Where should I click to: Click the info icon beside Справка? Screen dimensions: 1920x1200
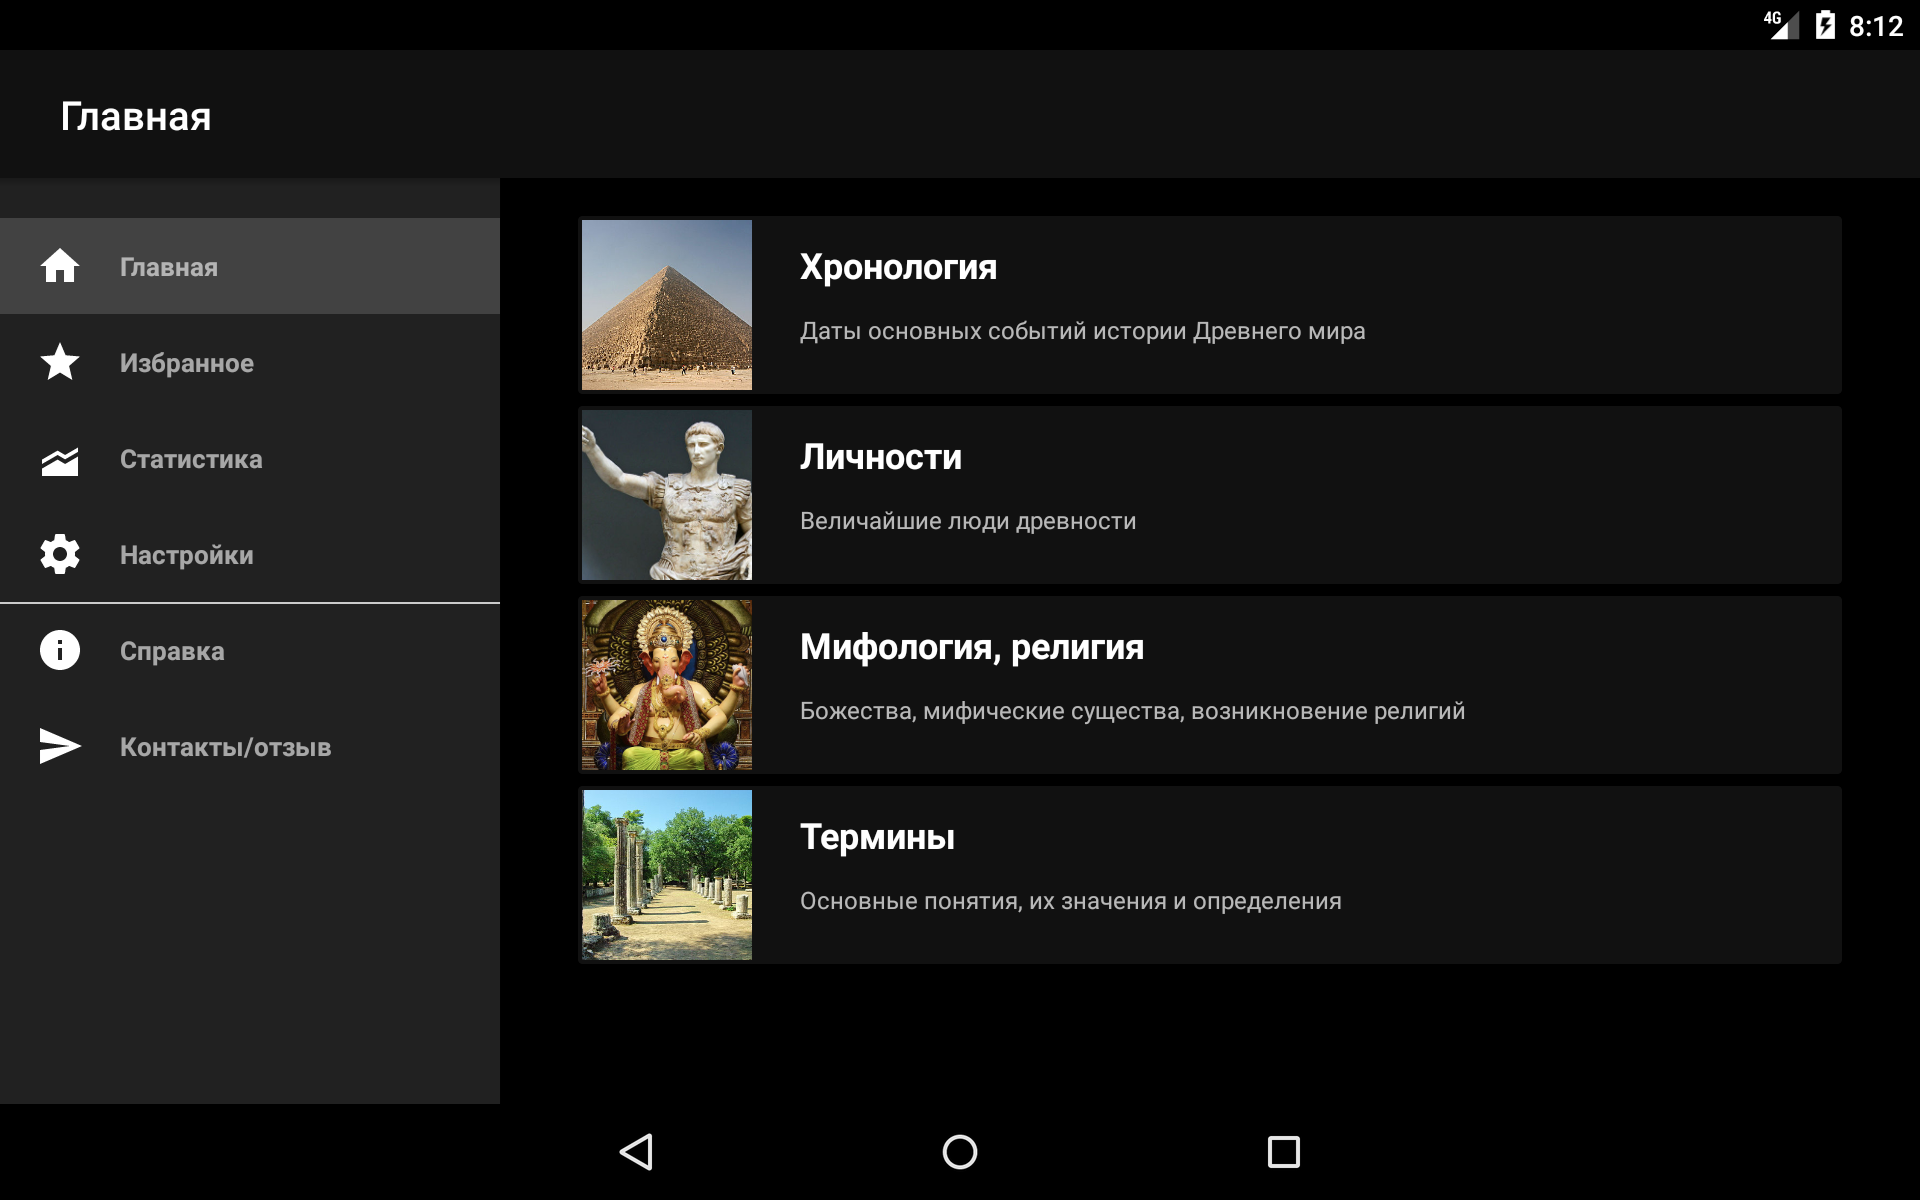pyautogui.click(x=60, y=650)
